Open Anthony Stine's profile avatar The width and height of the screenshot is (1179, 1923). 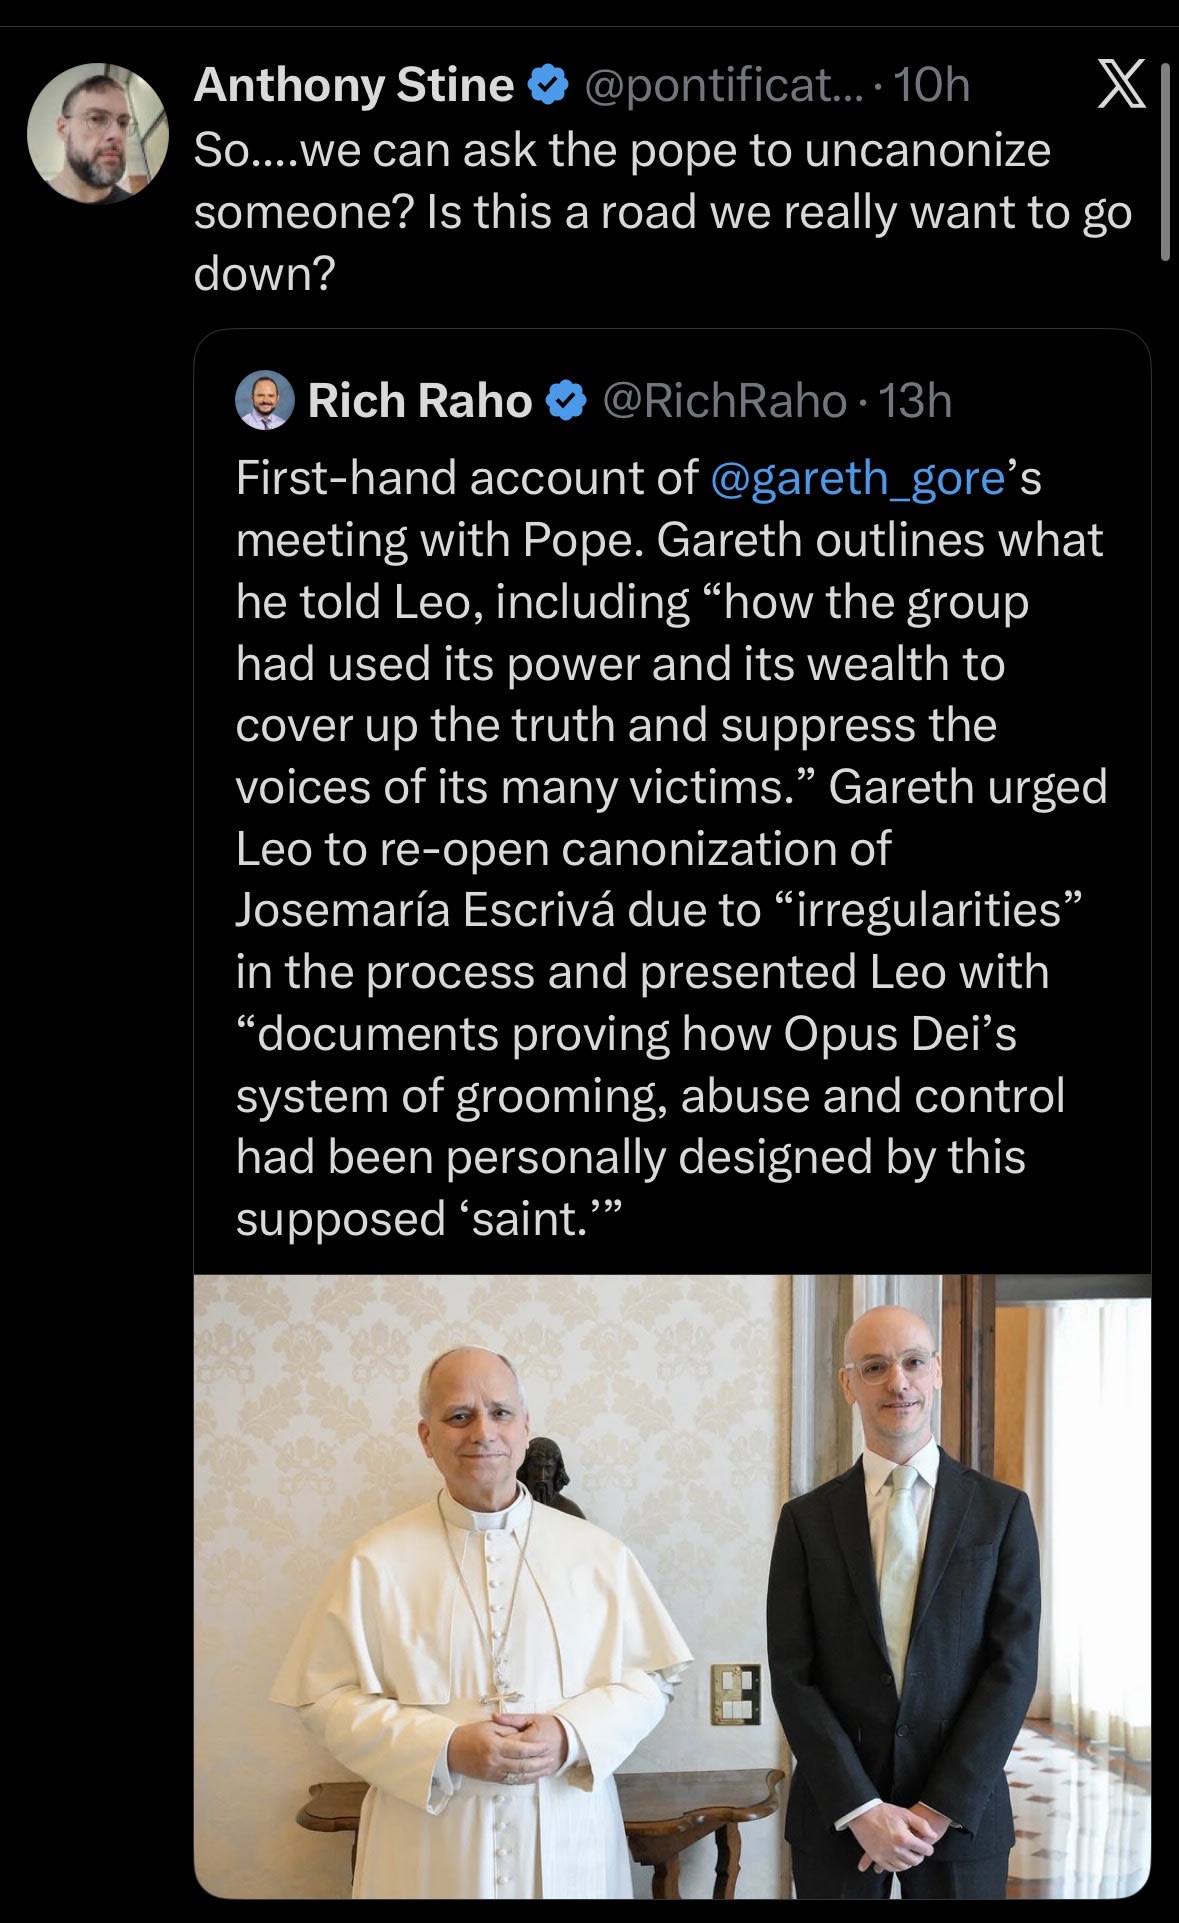click(x=98, y=133)
